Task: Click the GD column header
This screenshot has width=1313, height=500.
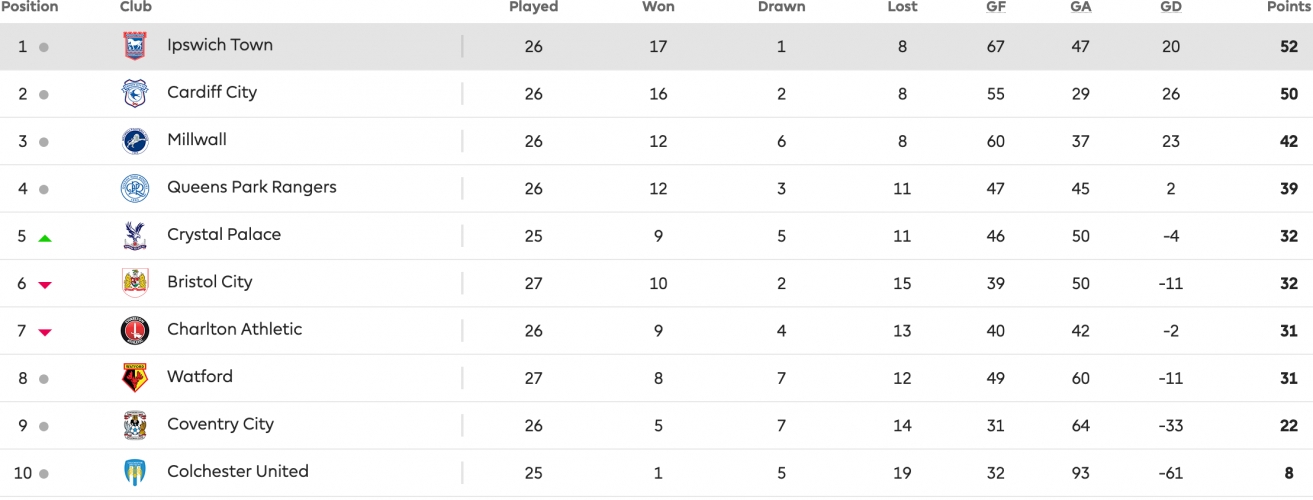Action: (1170, 7)
